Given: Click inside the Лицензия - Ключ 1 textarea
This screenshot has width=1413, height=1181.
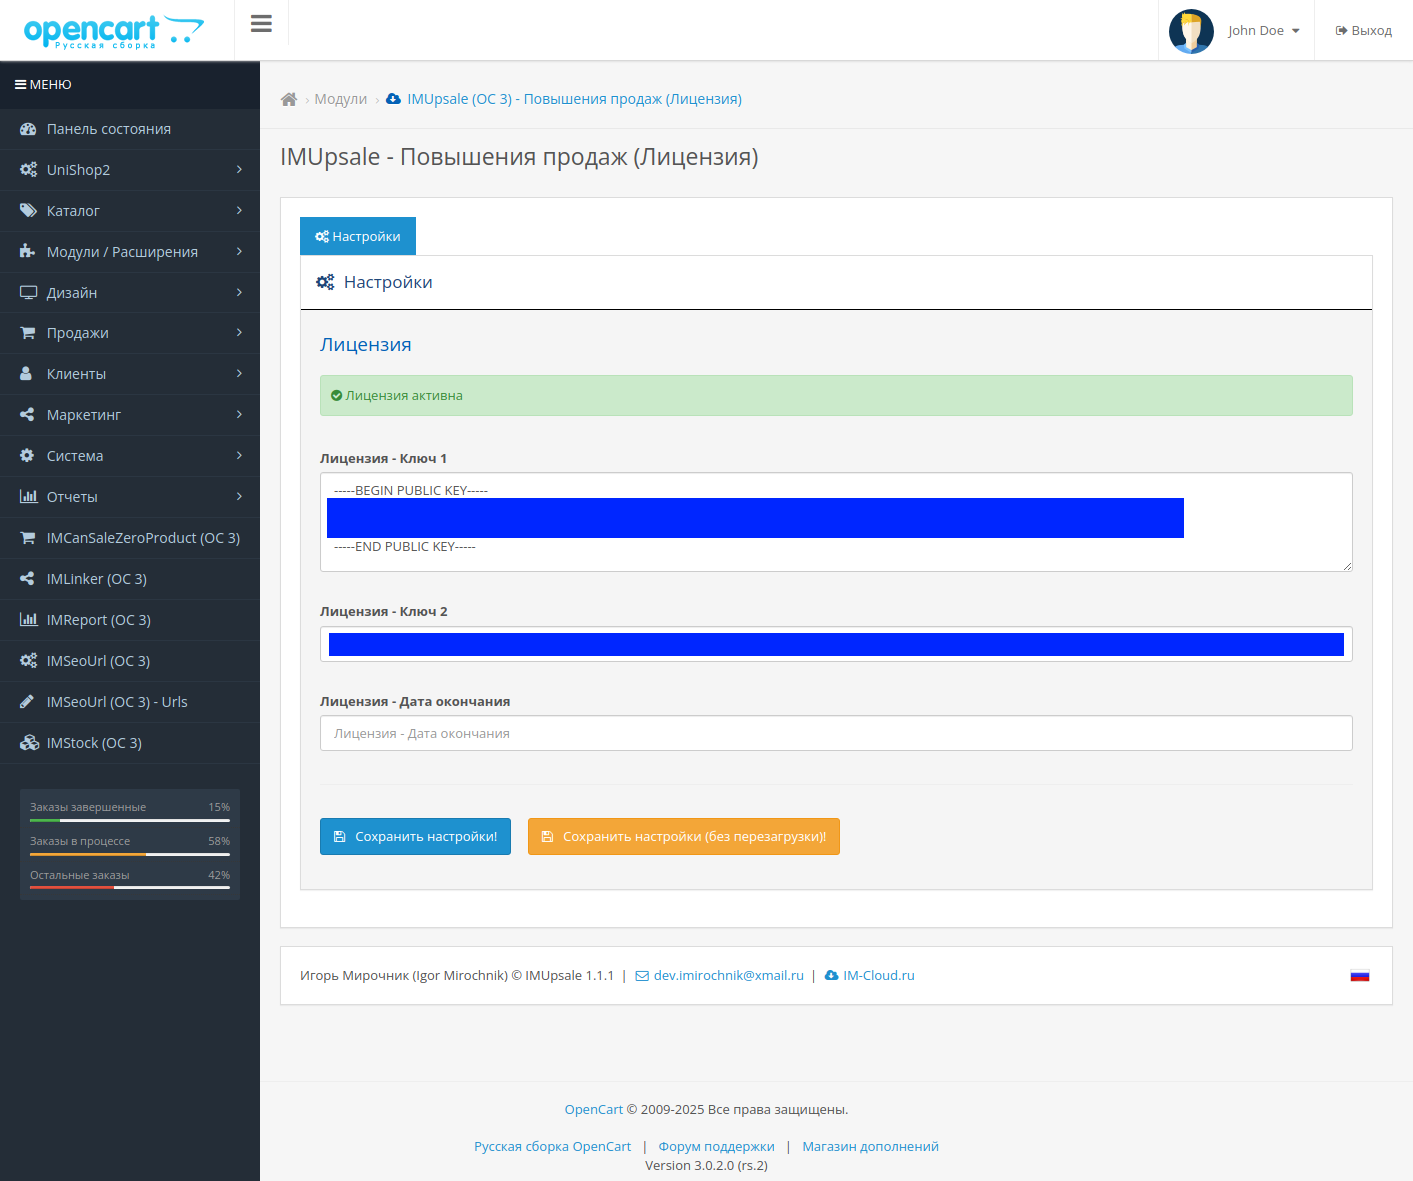Looking at the screenshot, I should (836, 522).
